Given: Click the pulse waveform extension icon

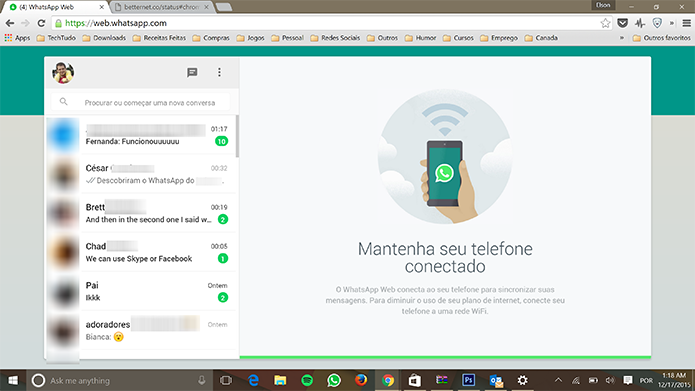Looking at the screenshot, I should pyautogui.click(x=640, y=23).
